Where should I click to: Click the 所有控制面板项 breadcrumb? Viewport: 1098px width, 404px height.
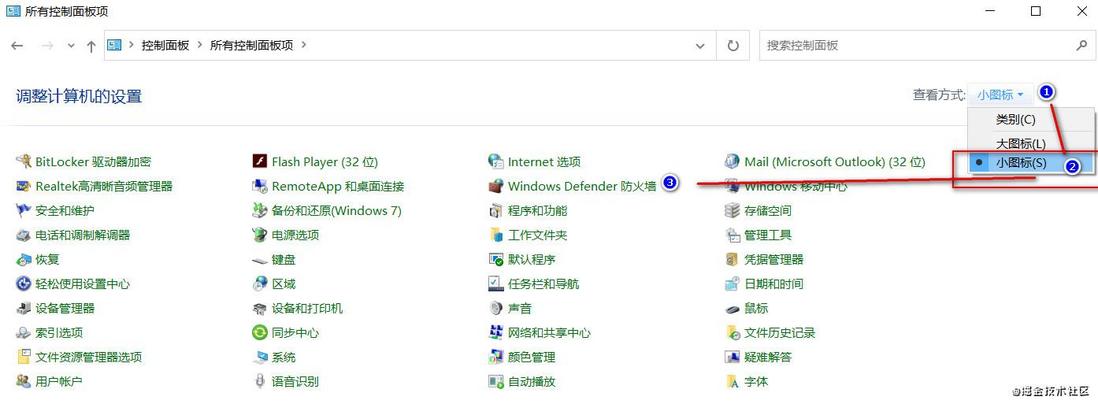[x=251, y=45]
